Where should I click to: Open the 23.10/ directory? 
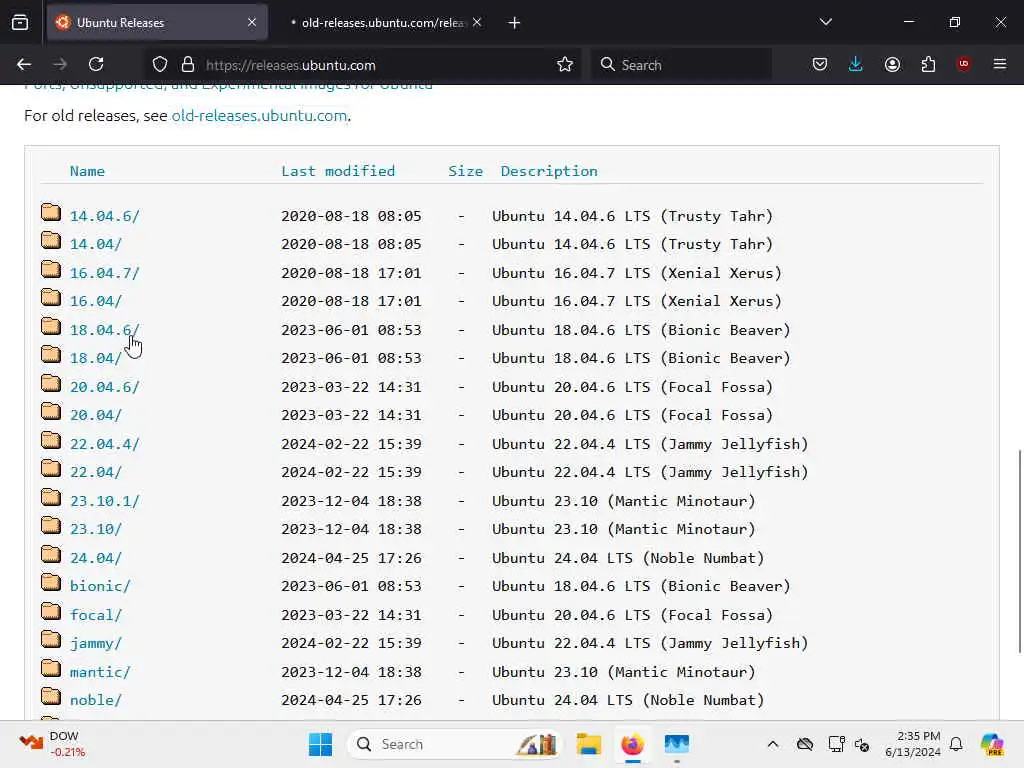tap(96, 529)
